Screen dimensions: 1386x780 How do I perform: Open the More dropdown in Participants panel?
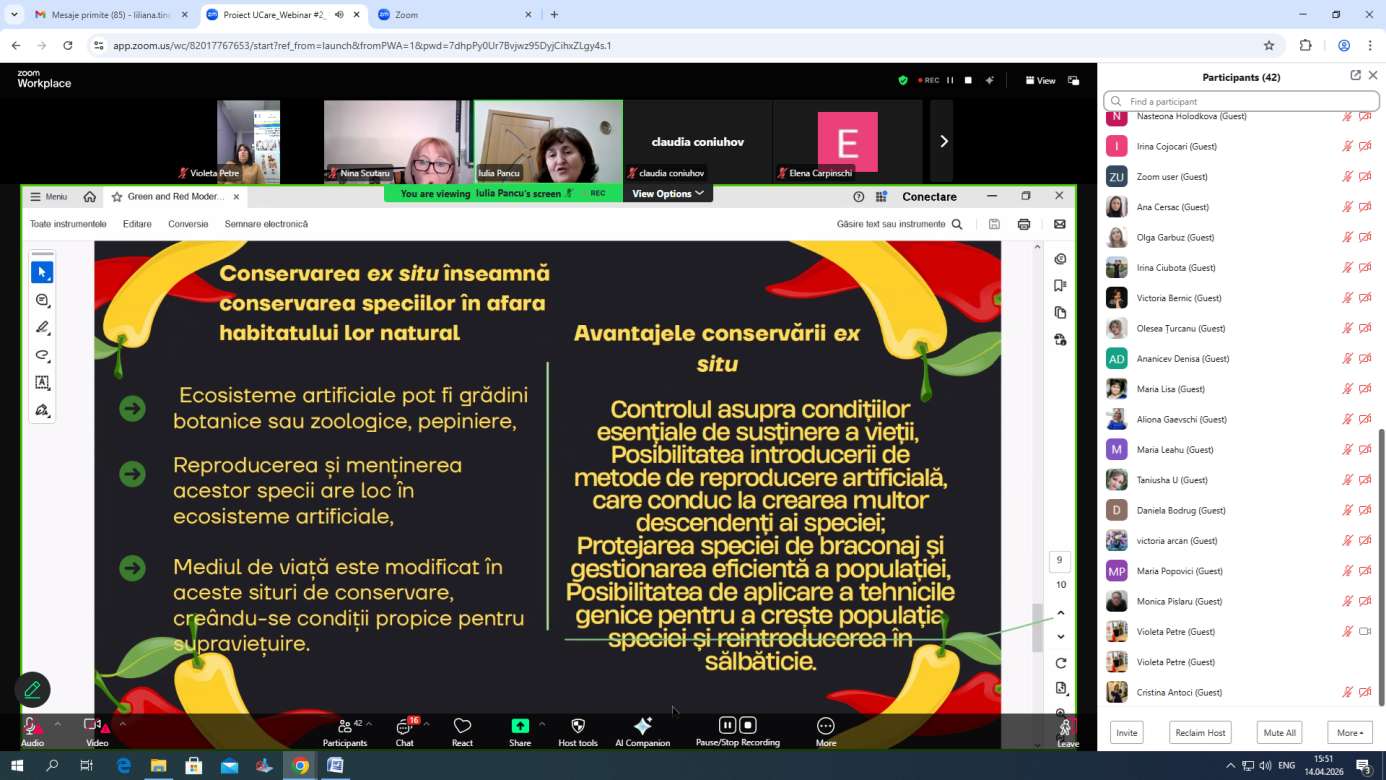coord(1349,733)
